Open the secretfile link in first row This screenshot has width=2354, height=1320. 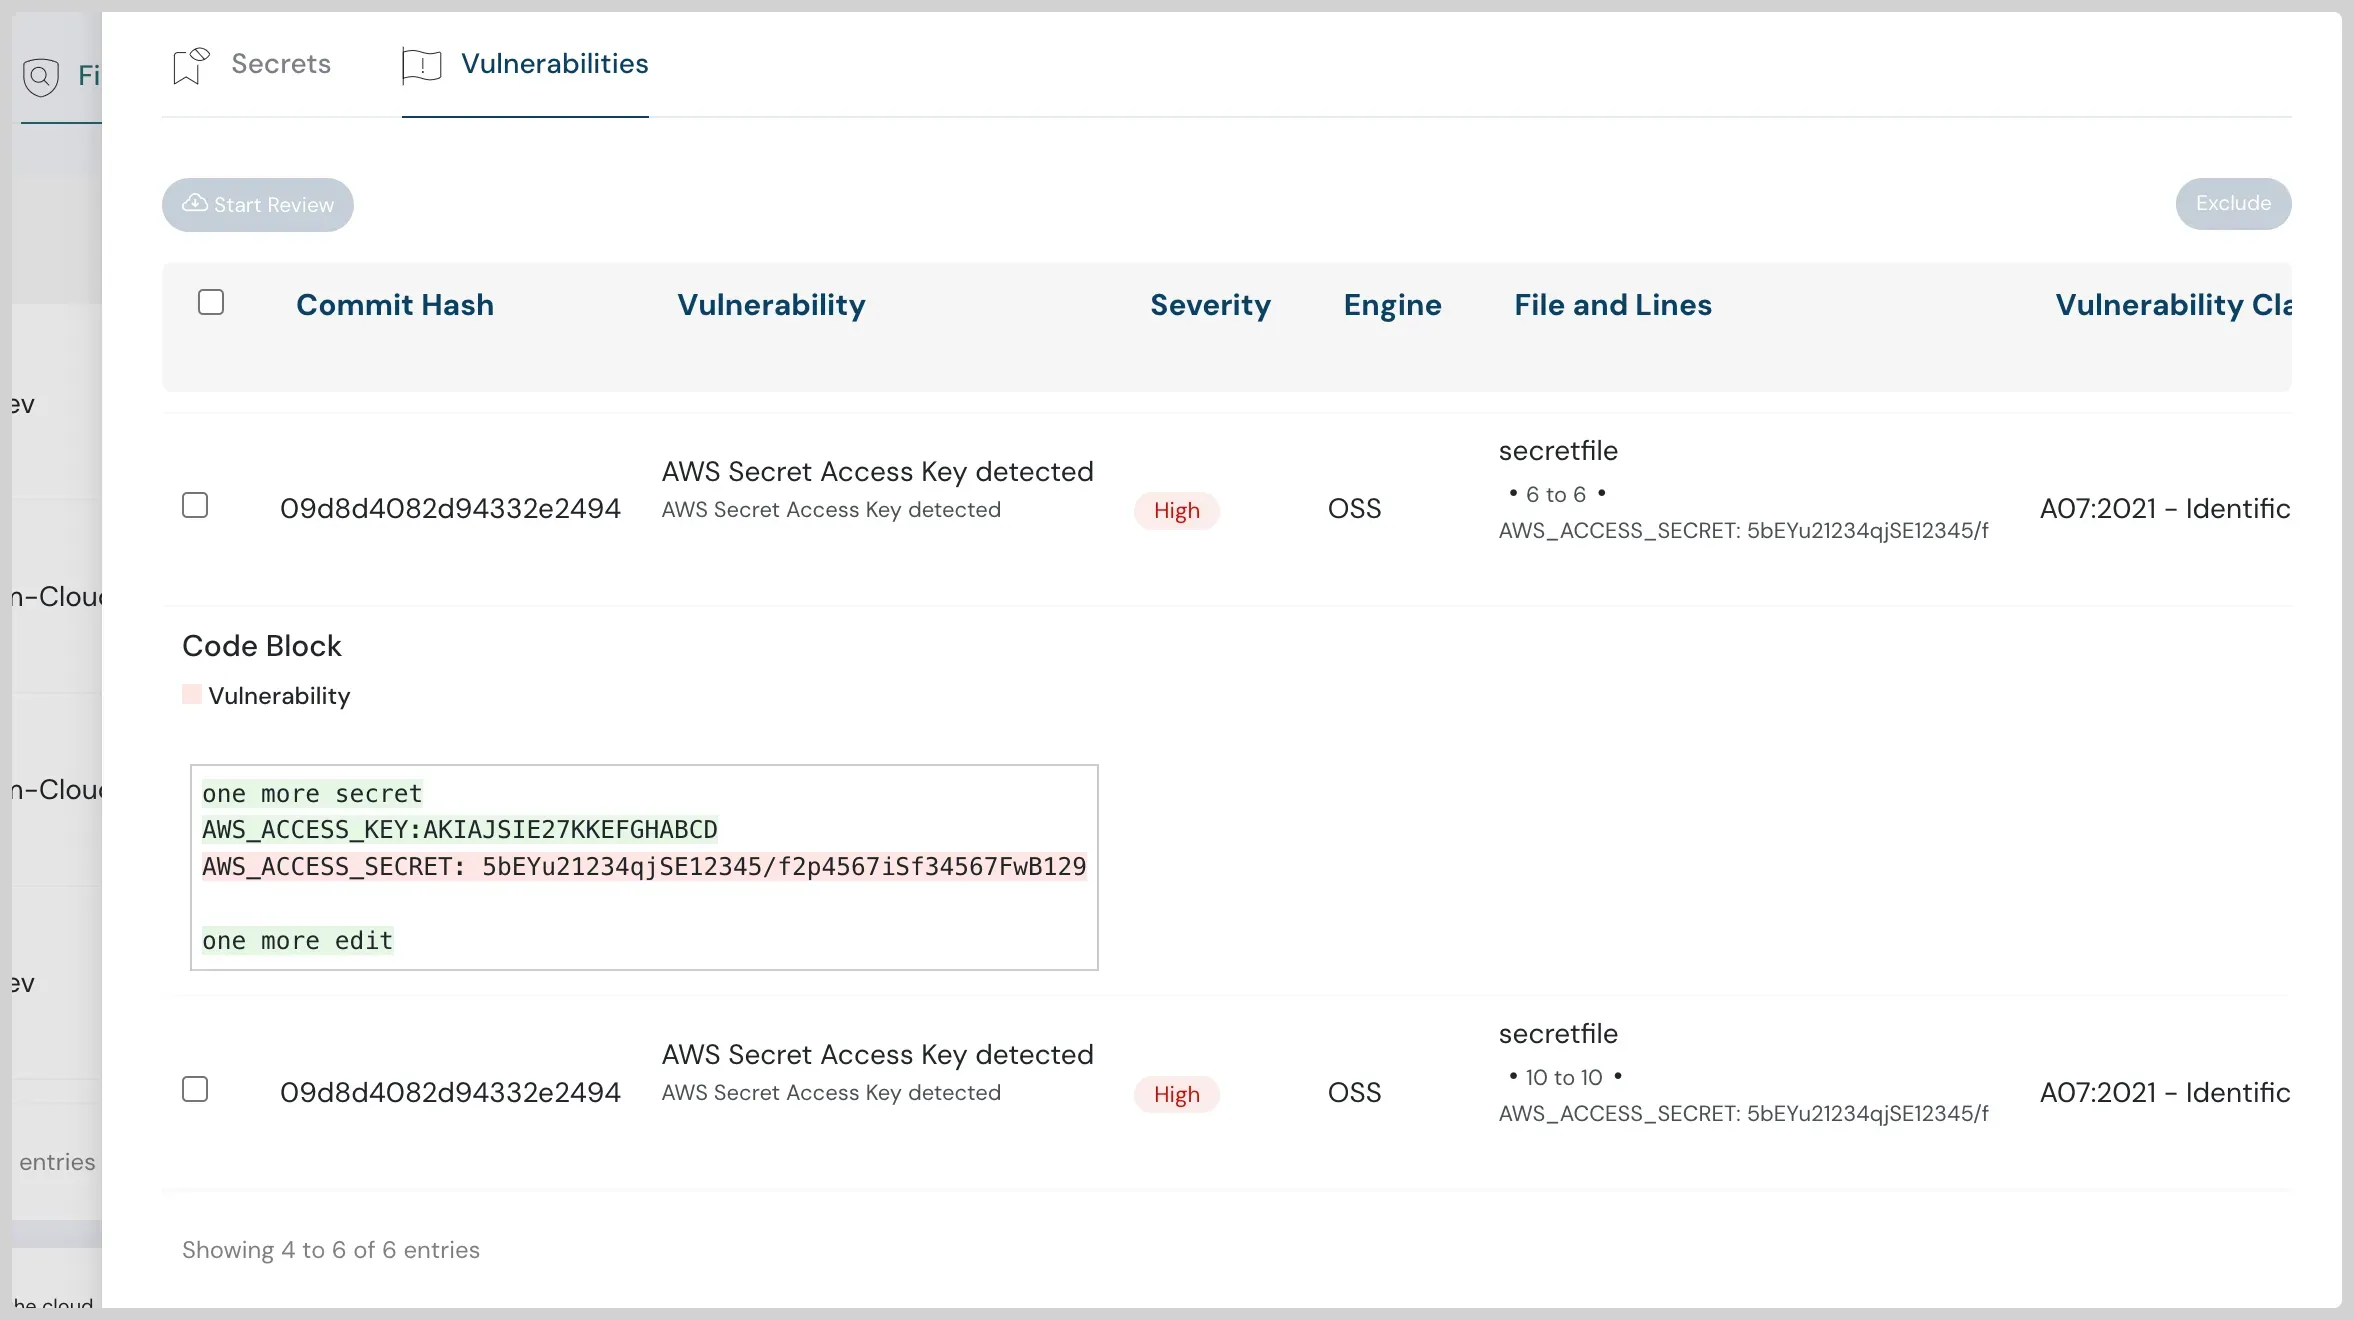tap(1558, 450)
